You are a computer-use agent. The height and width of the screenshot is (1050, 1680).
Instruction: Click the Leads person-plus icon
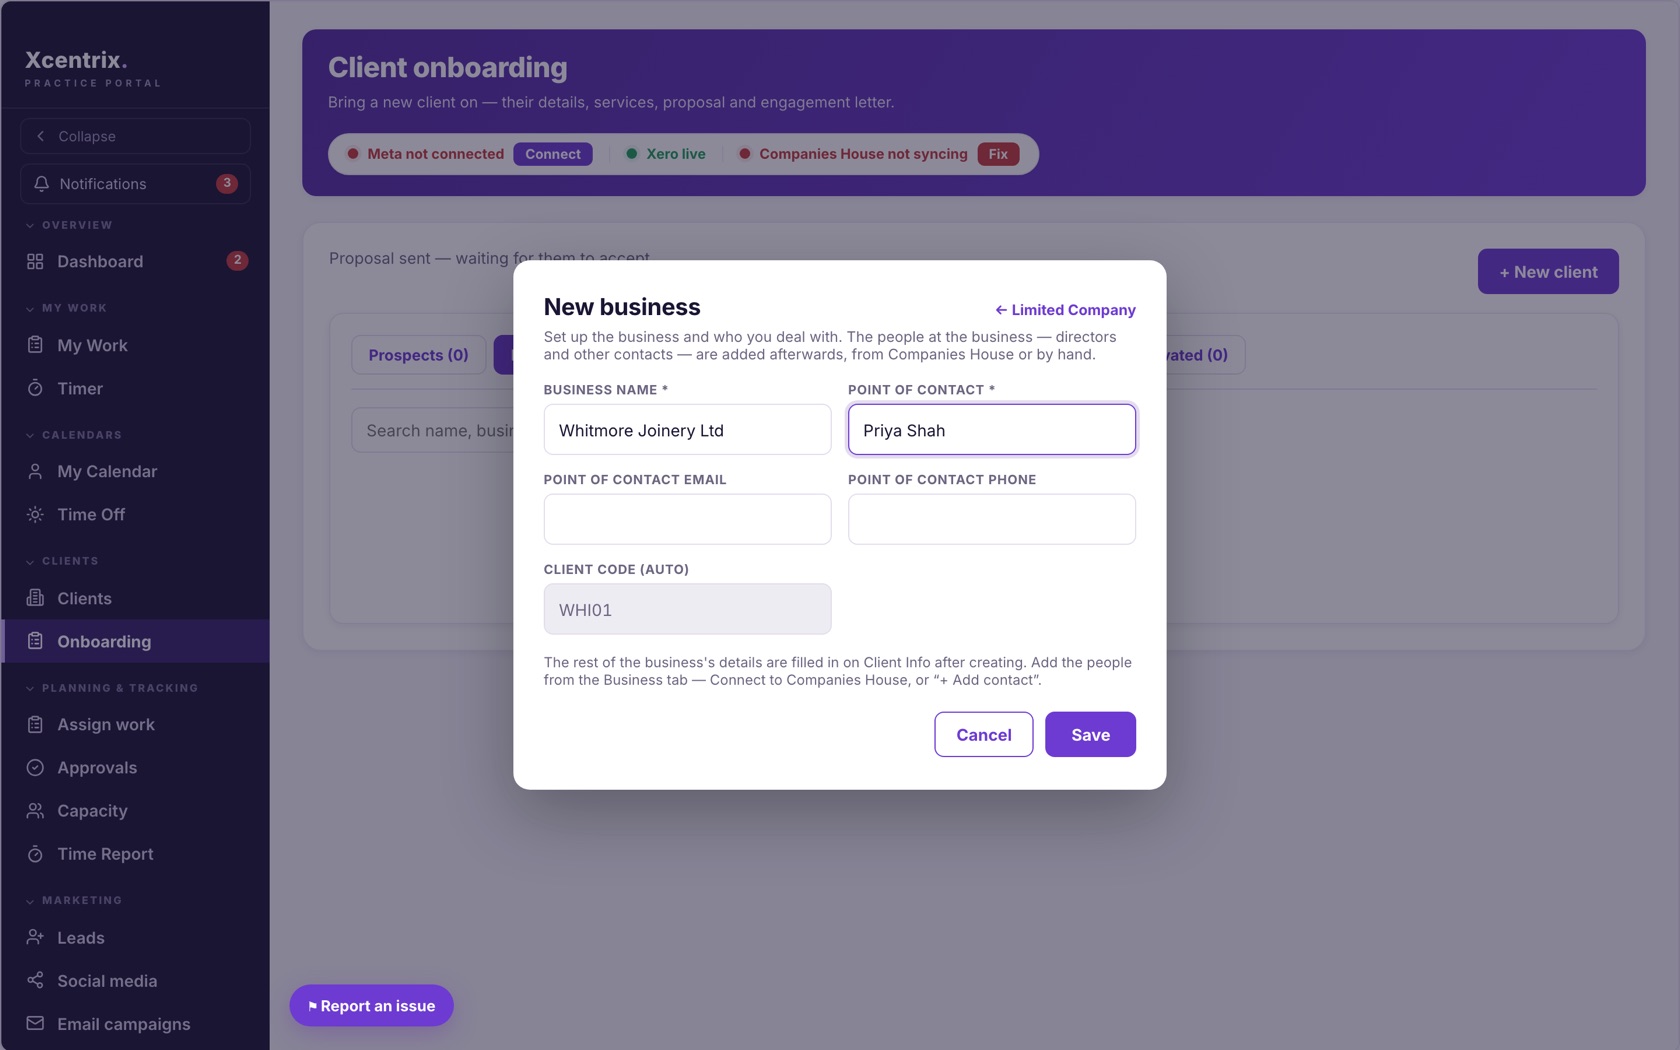[35, 937]
